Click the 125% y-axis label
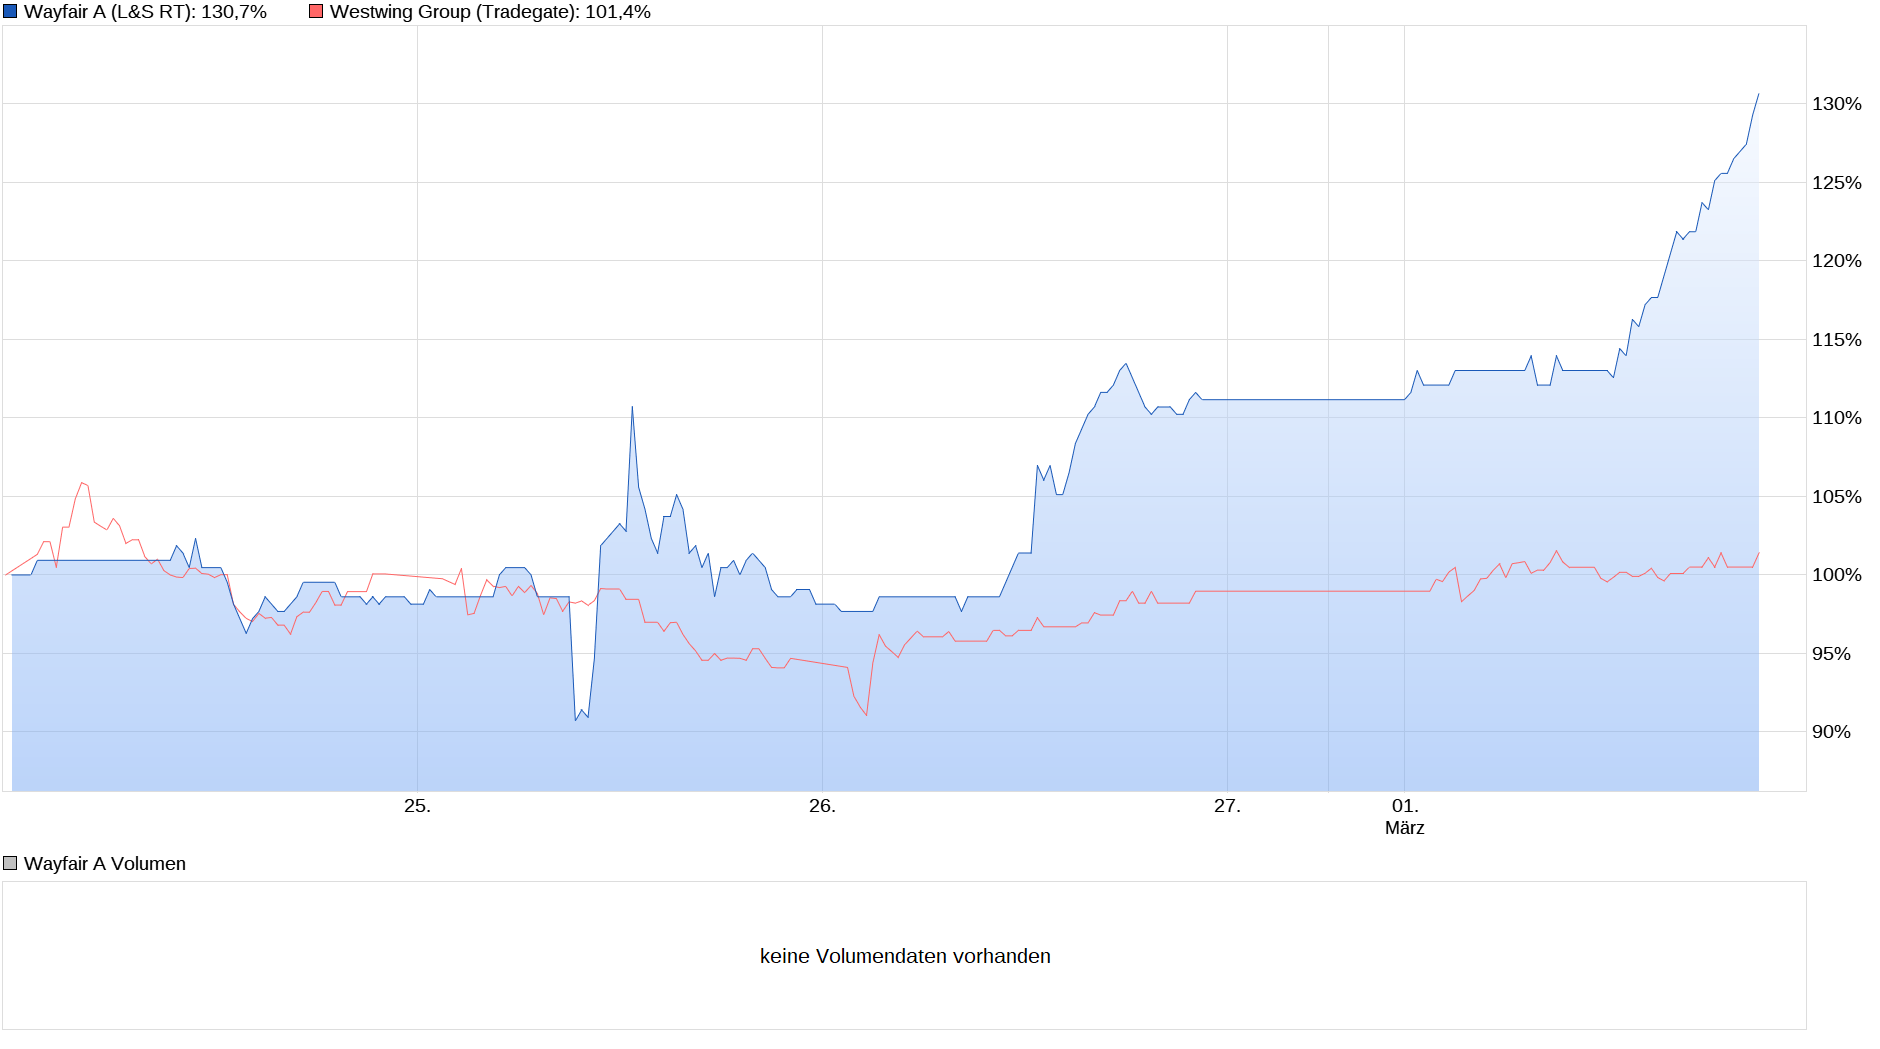The height and width of the screenshot is (1049, 1880). click(1836, 183)
